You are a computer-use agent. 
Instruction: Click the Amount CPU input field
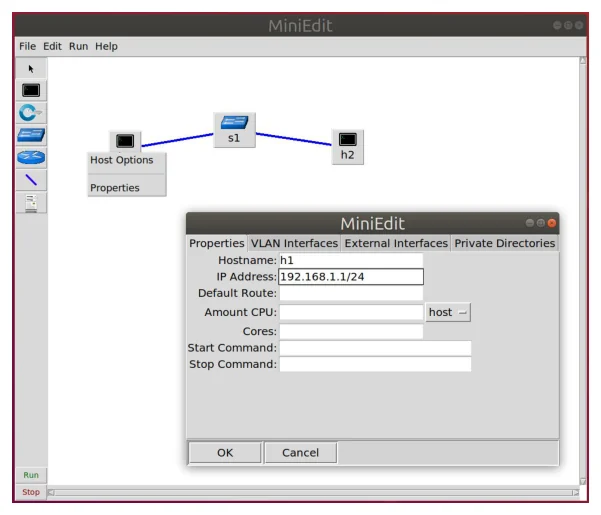click(351, 312)
